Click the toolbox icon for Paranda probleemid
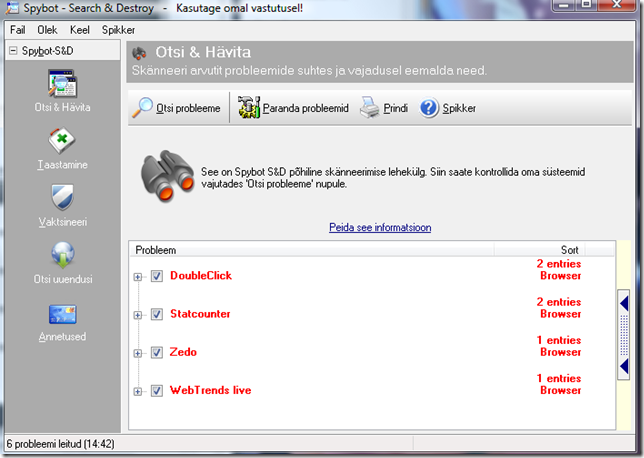 (249, 108)
